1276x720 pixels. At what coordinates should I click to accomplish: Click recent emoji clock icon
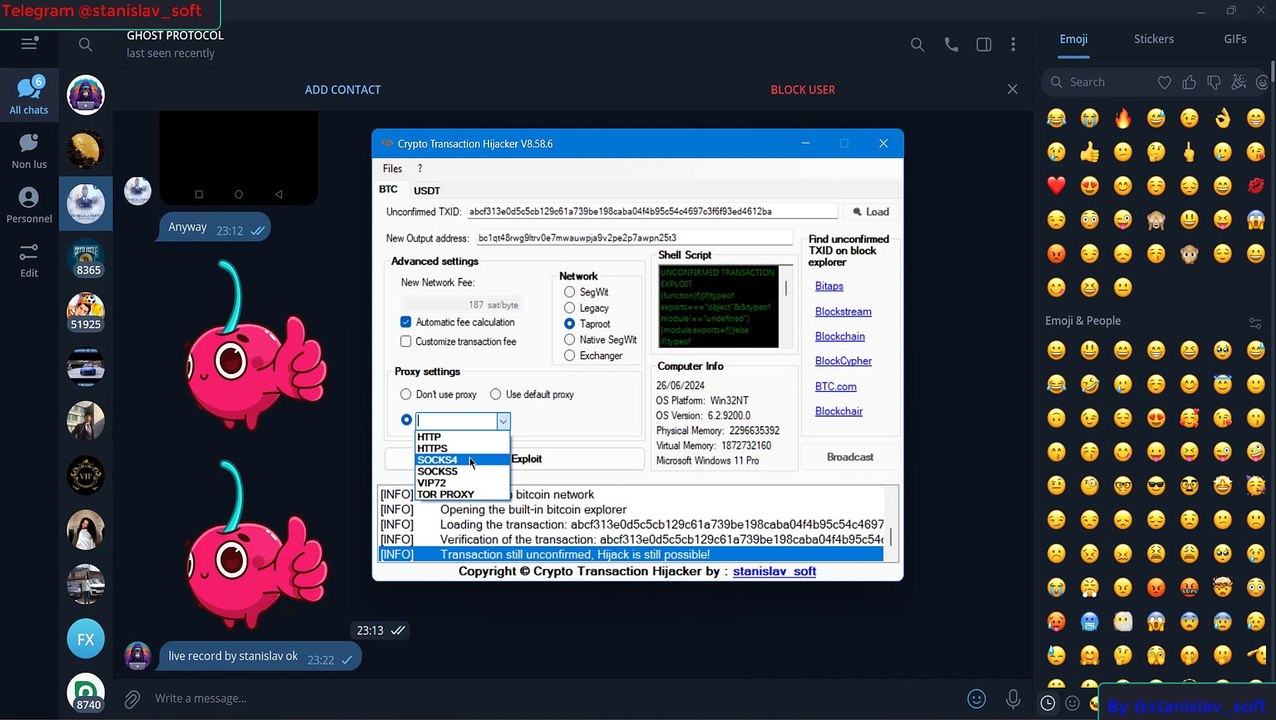coord(1047,703)
